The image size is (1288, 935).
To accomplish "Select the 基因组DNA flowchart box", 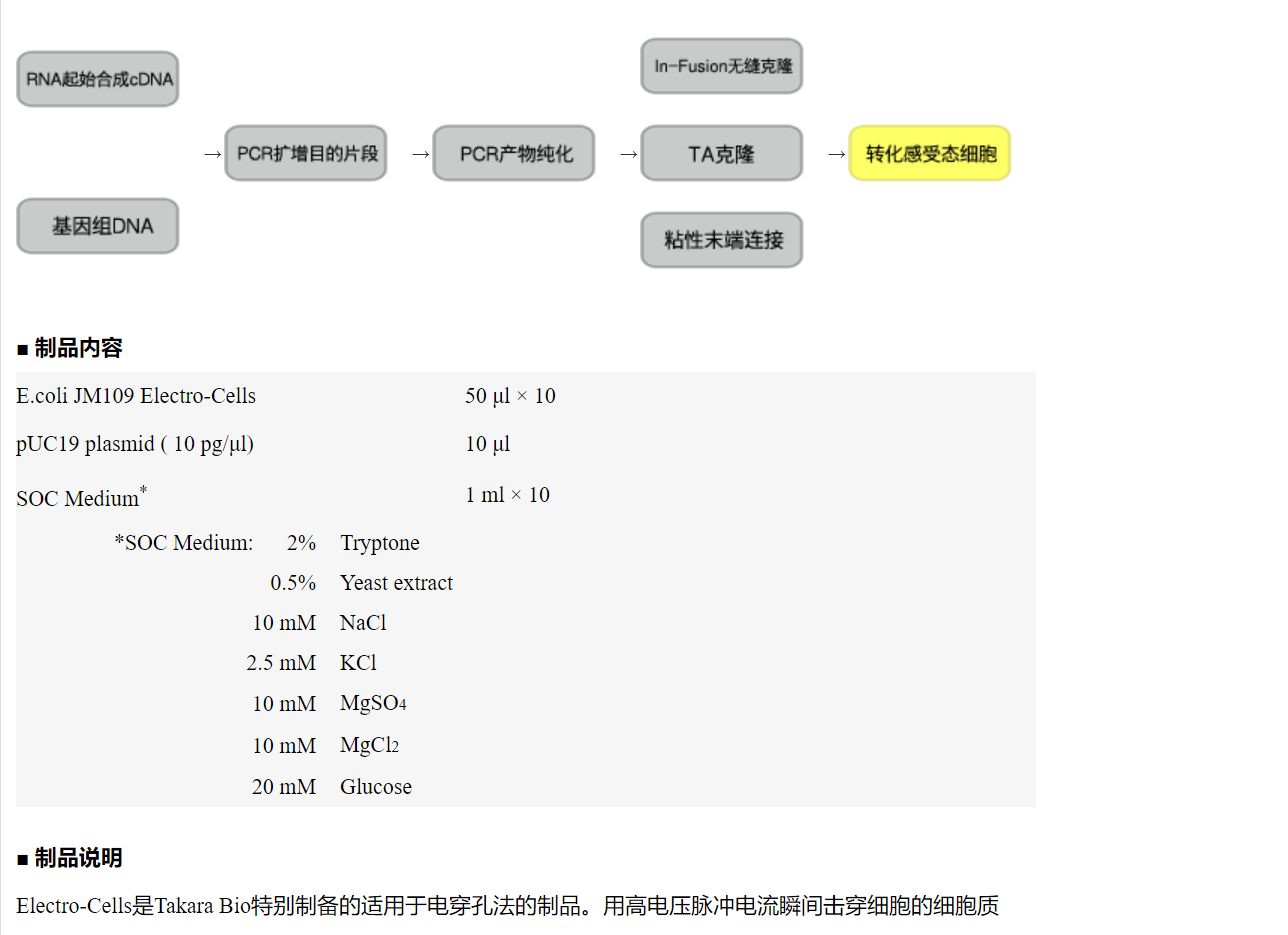I will click(98, 226).
